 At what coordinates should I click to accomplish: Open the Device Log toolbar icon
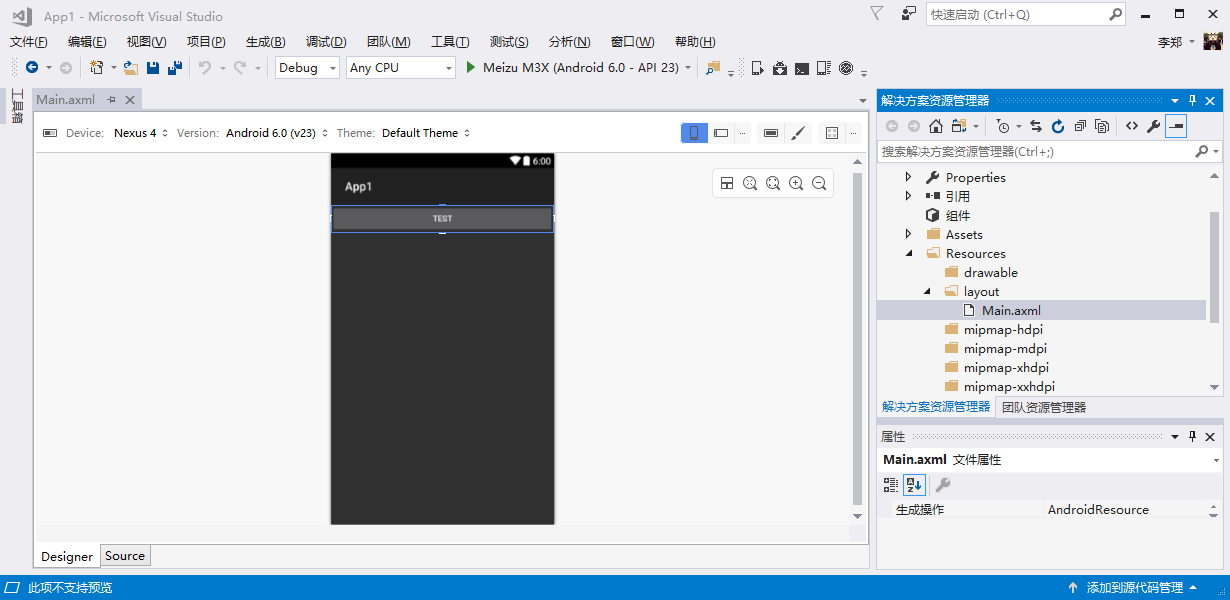[x=824, y=68]
